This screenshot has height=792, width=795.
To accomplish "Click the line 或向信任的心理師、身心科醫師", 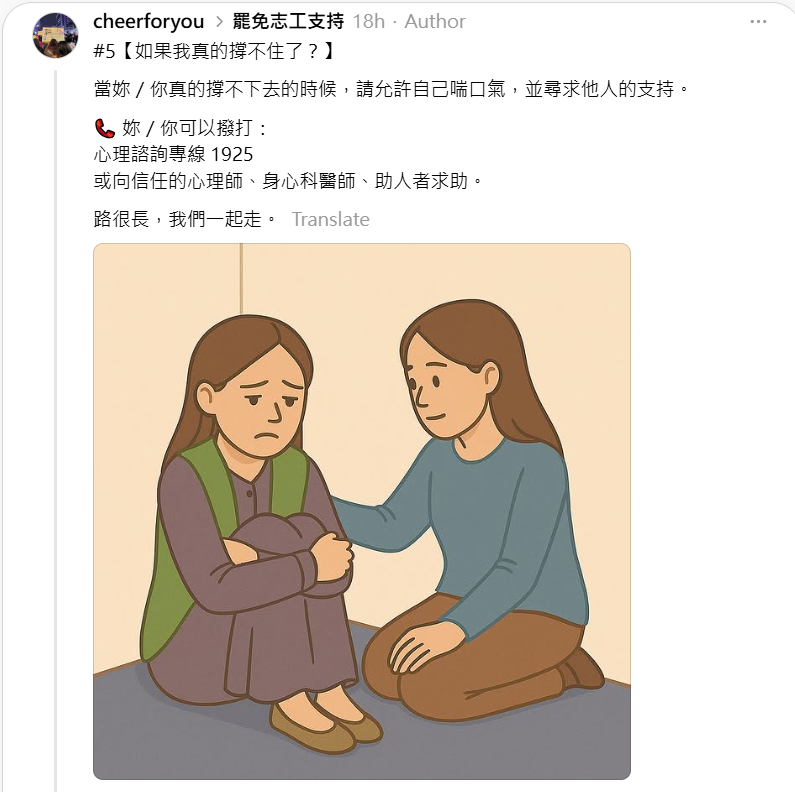I will (x=288, y=181).
